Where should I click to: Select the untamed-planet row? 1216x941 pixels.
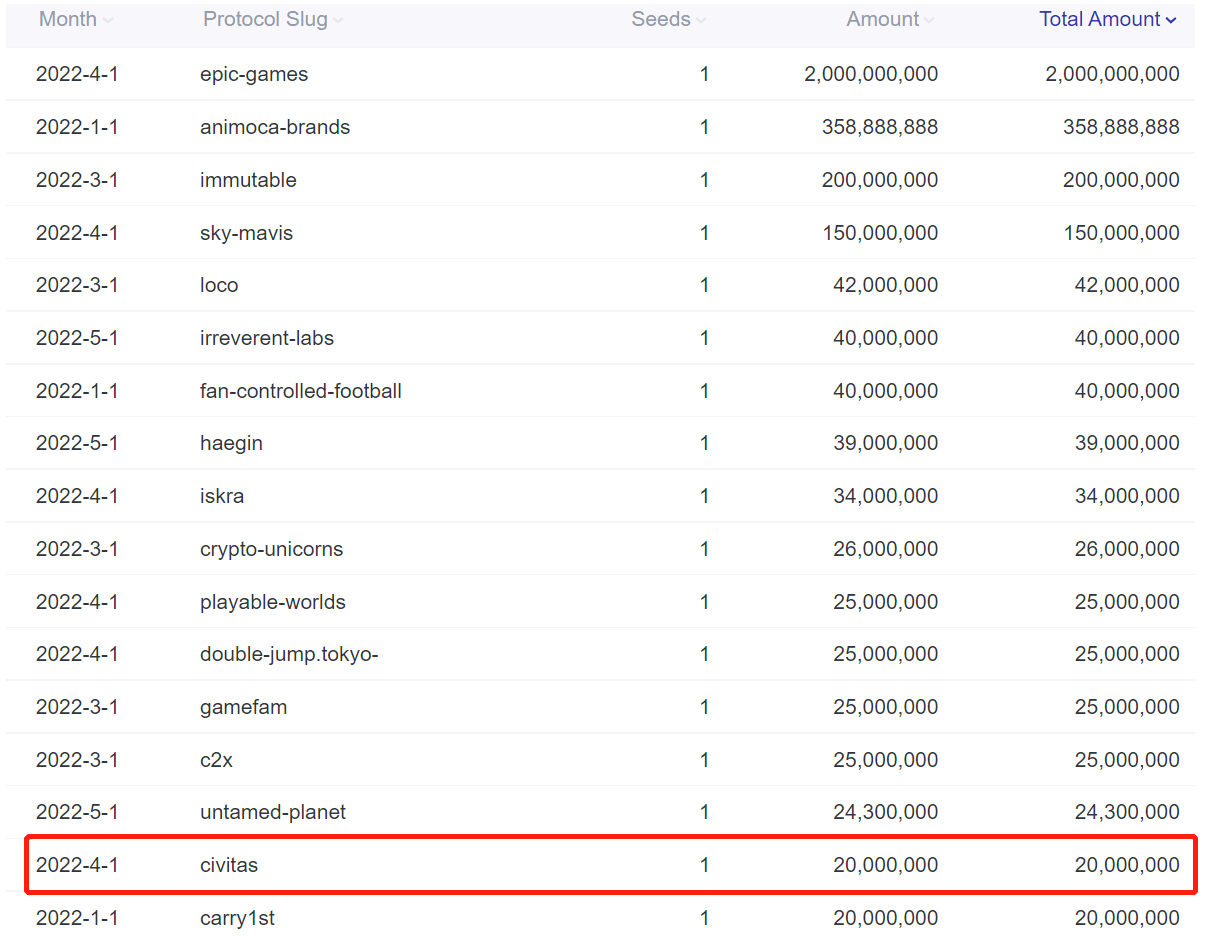click(x=276, y=811)
